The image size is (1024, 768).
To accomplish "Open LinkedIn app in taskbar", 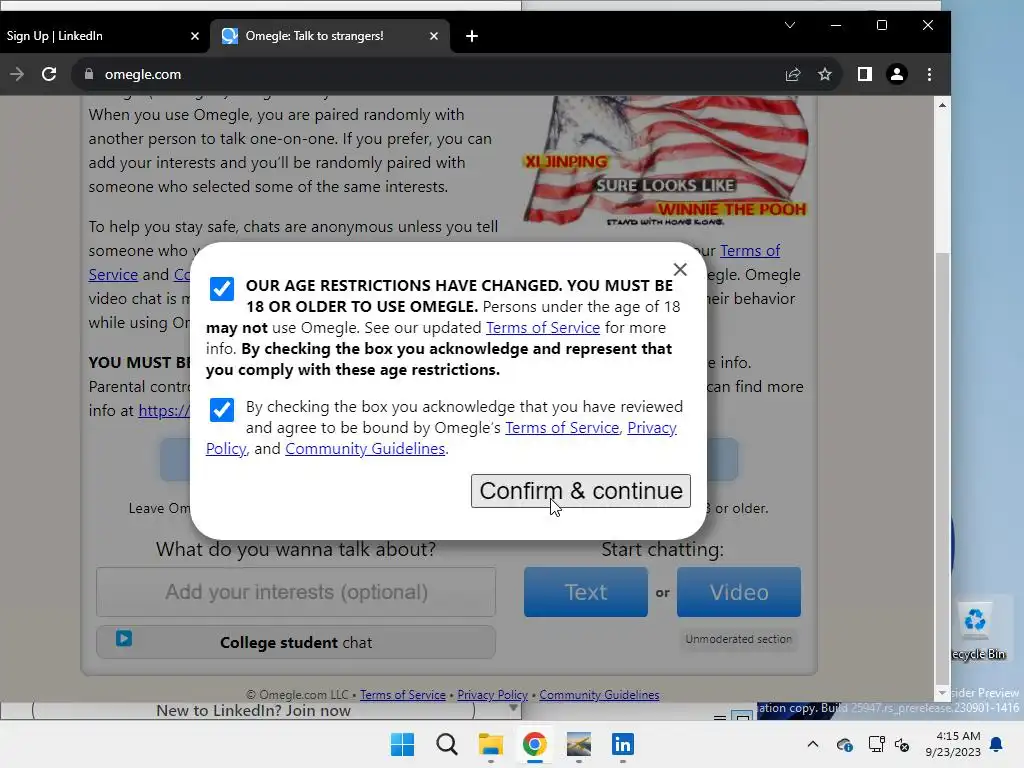I will pos(622,744).
